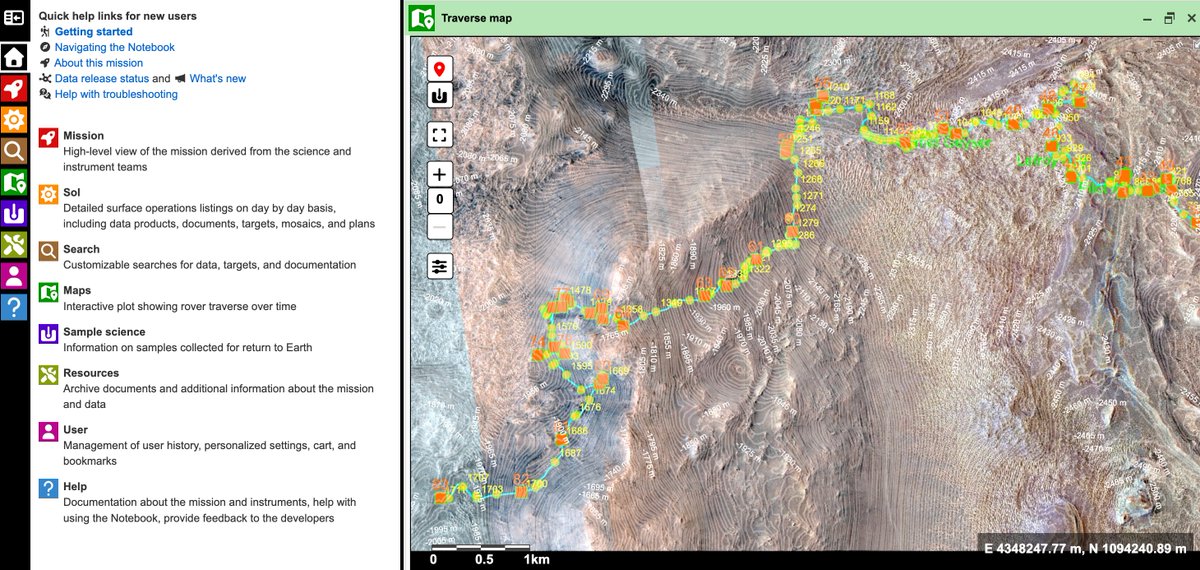Click the red Mission icon in the list
The image size is (1200, 570).
coord(47,138)
